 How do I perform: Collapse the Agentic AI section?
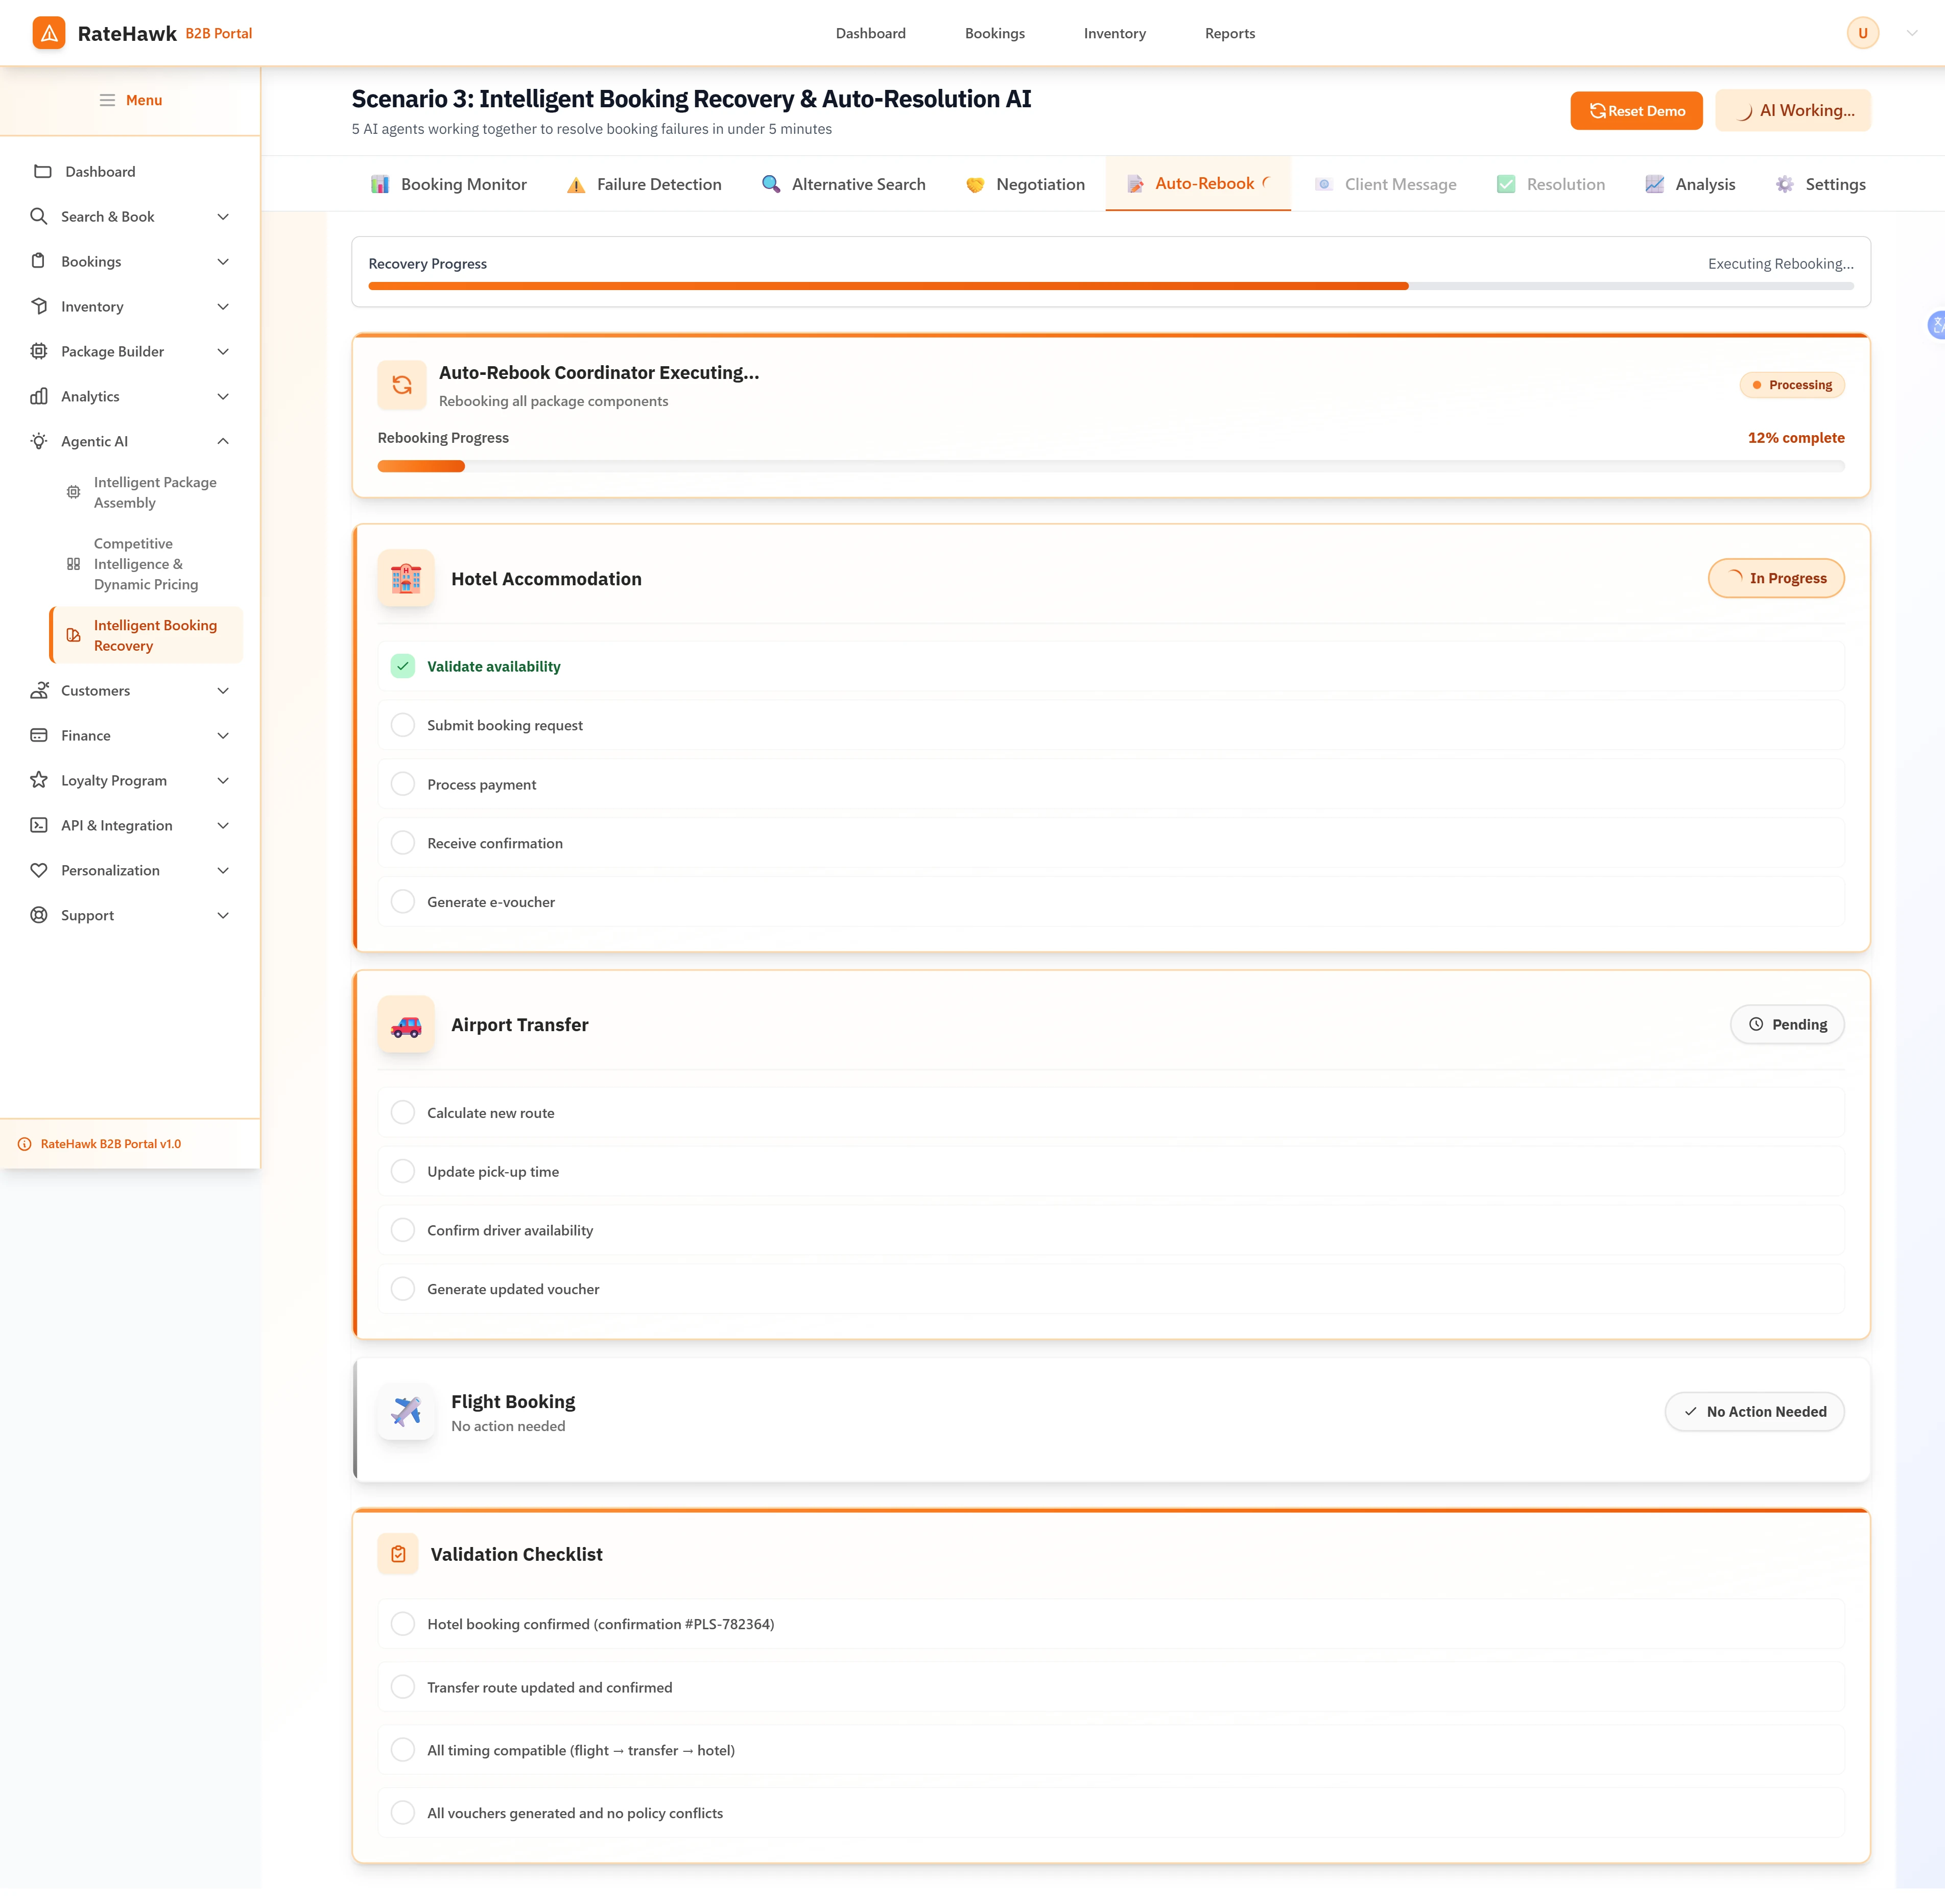pyautogui.click(x=222, y=441)
